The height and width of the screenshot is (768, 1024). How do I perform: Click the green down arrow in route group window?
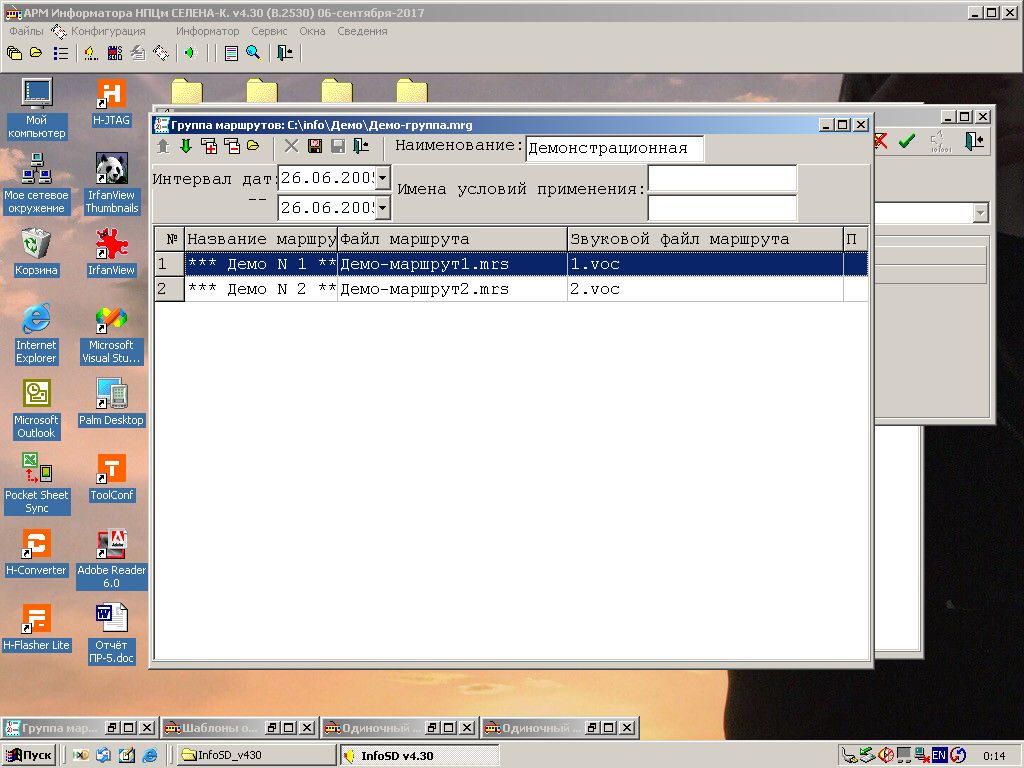(x=186, y=146)
